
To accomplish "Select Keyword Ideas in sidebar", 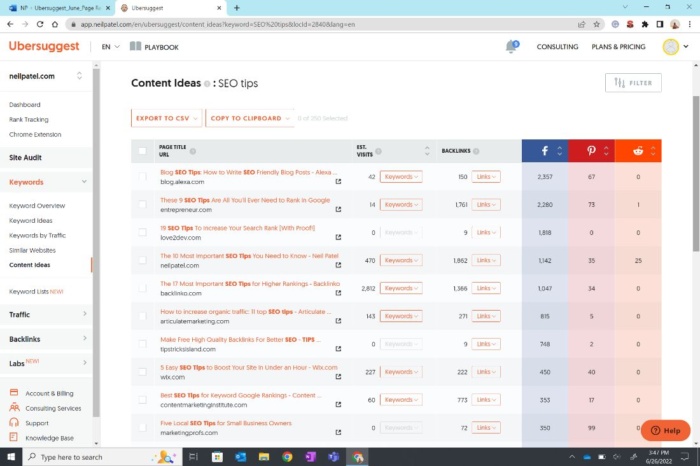I will tap(30, 220).
